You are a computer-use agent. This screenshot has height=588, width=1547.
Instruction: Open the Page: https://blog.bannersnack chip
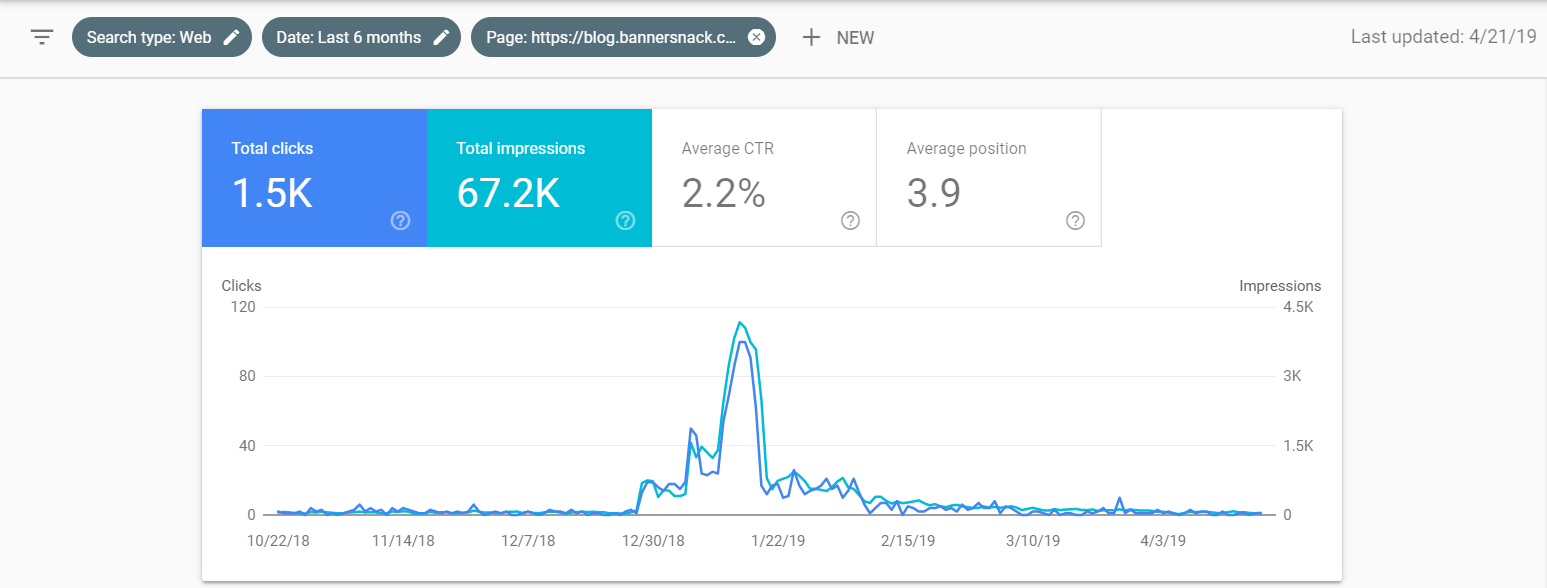click(623, 38)
